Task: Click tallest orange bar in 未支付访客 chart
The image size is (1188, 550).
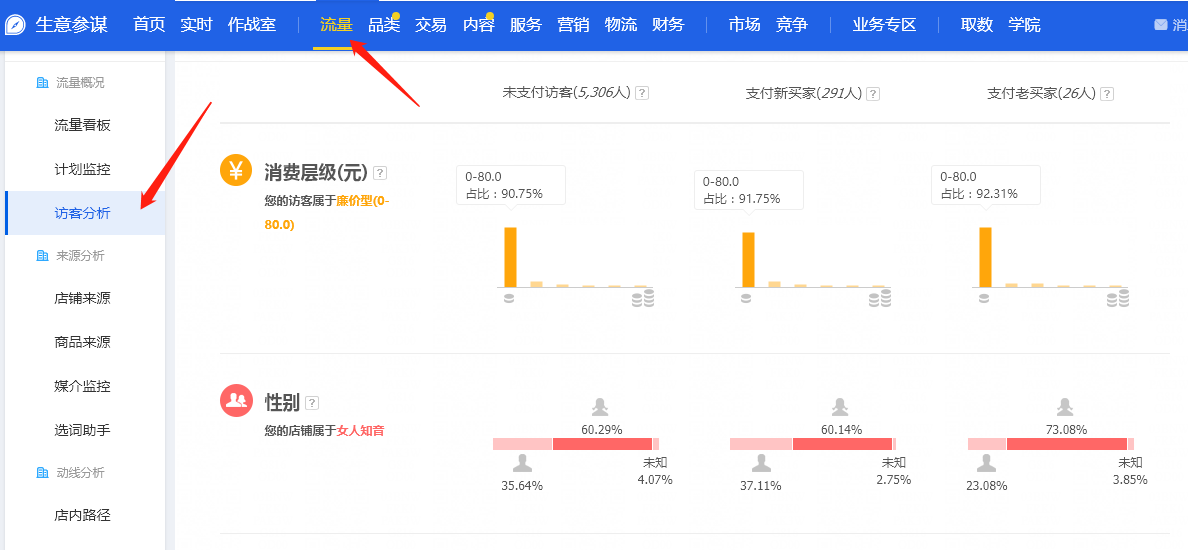Action: coord(510,257)
